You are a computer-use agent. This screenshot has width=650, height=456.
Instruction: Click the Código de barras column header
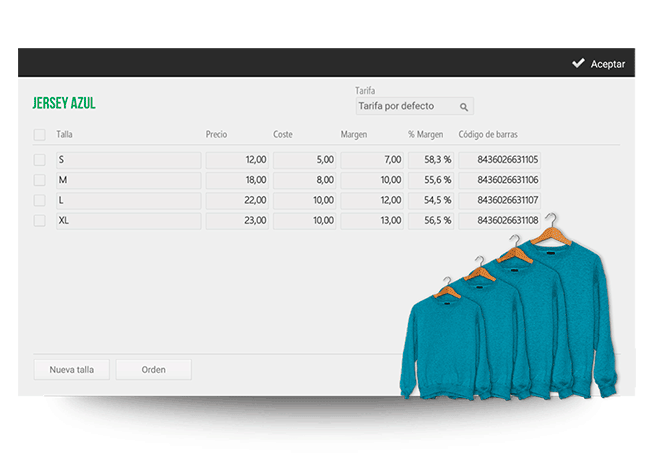[488, 134]
